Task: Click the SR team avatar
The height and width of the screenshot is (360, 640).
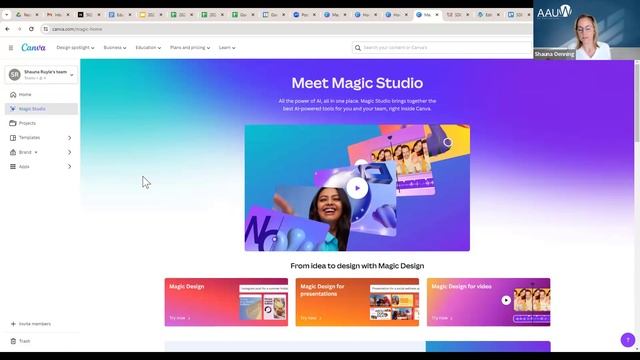Action: click(15, 75)
